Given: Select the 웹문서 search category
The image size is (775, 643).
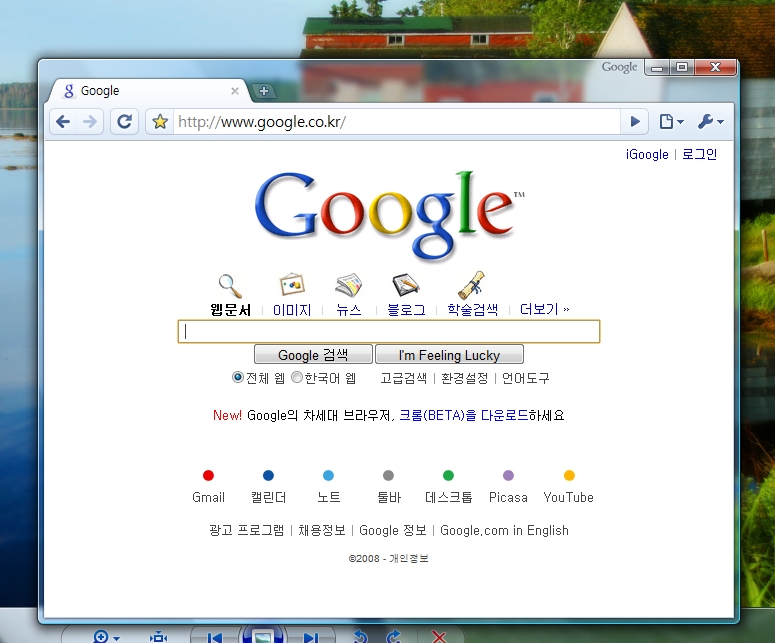Looking at the screenshot, I should 230,310.
